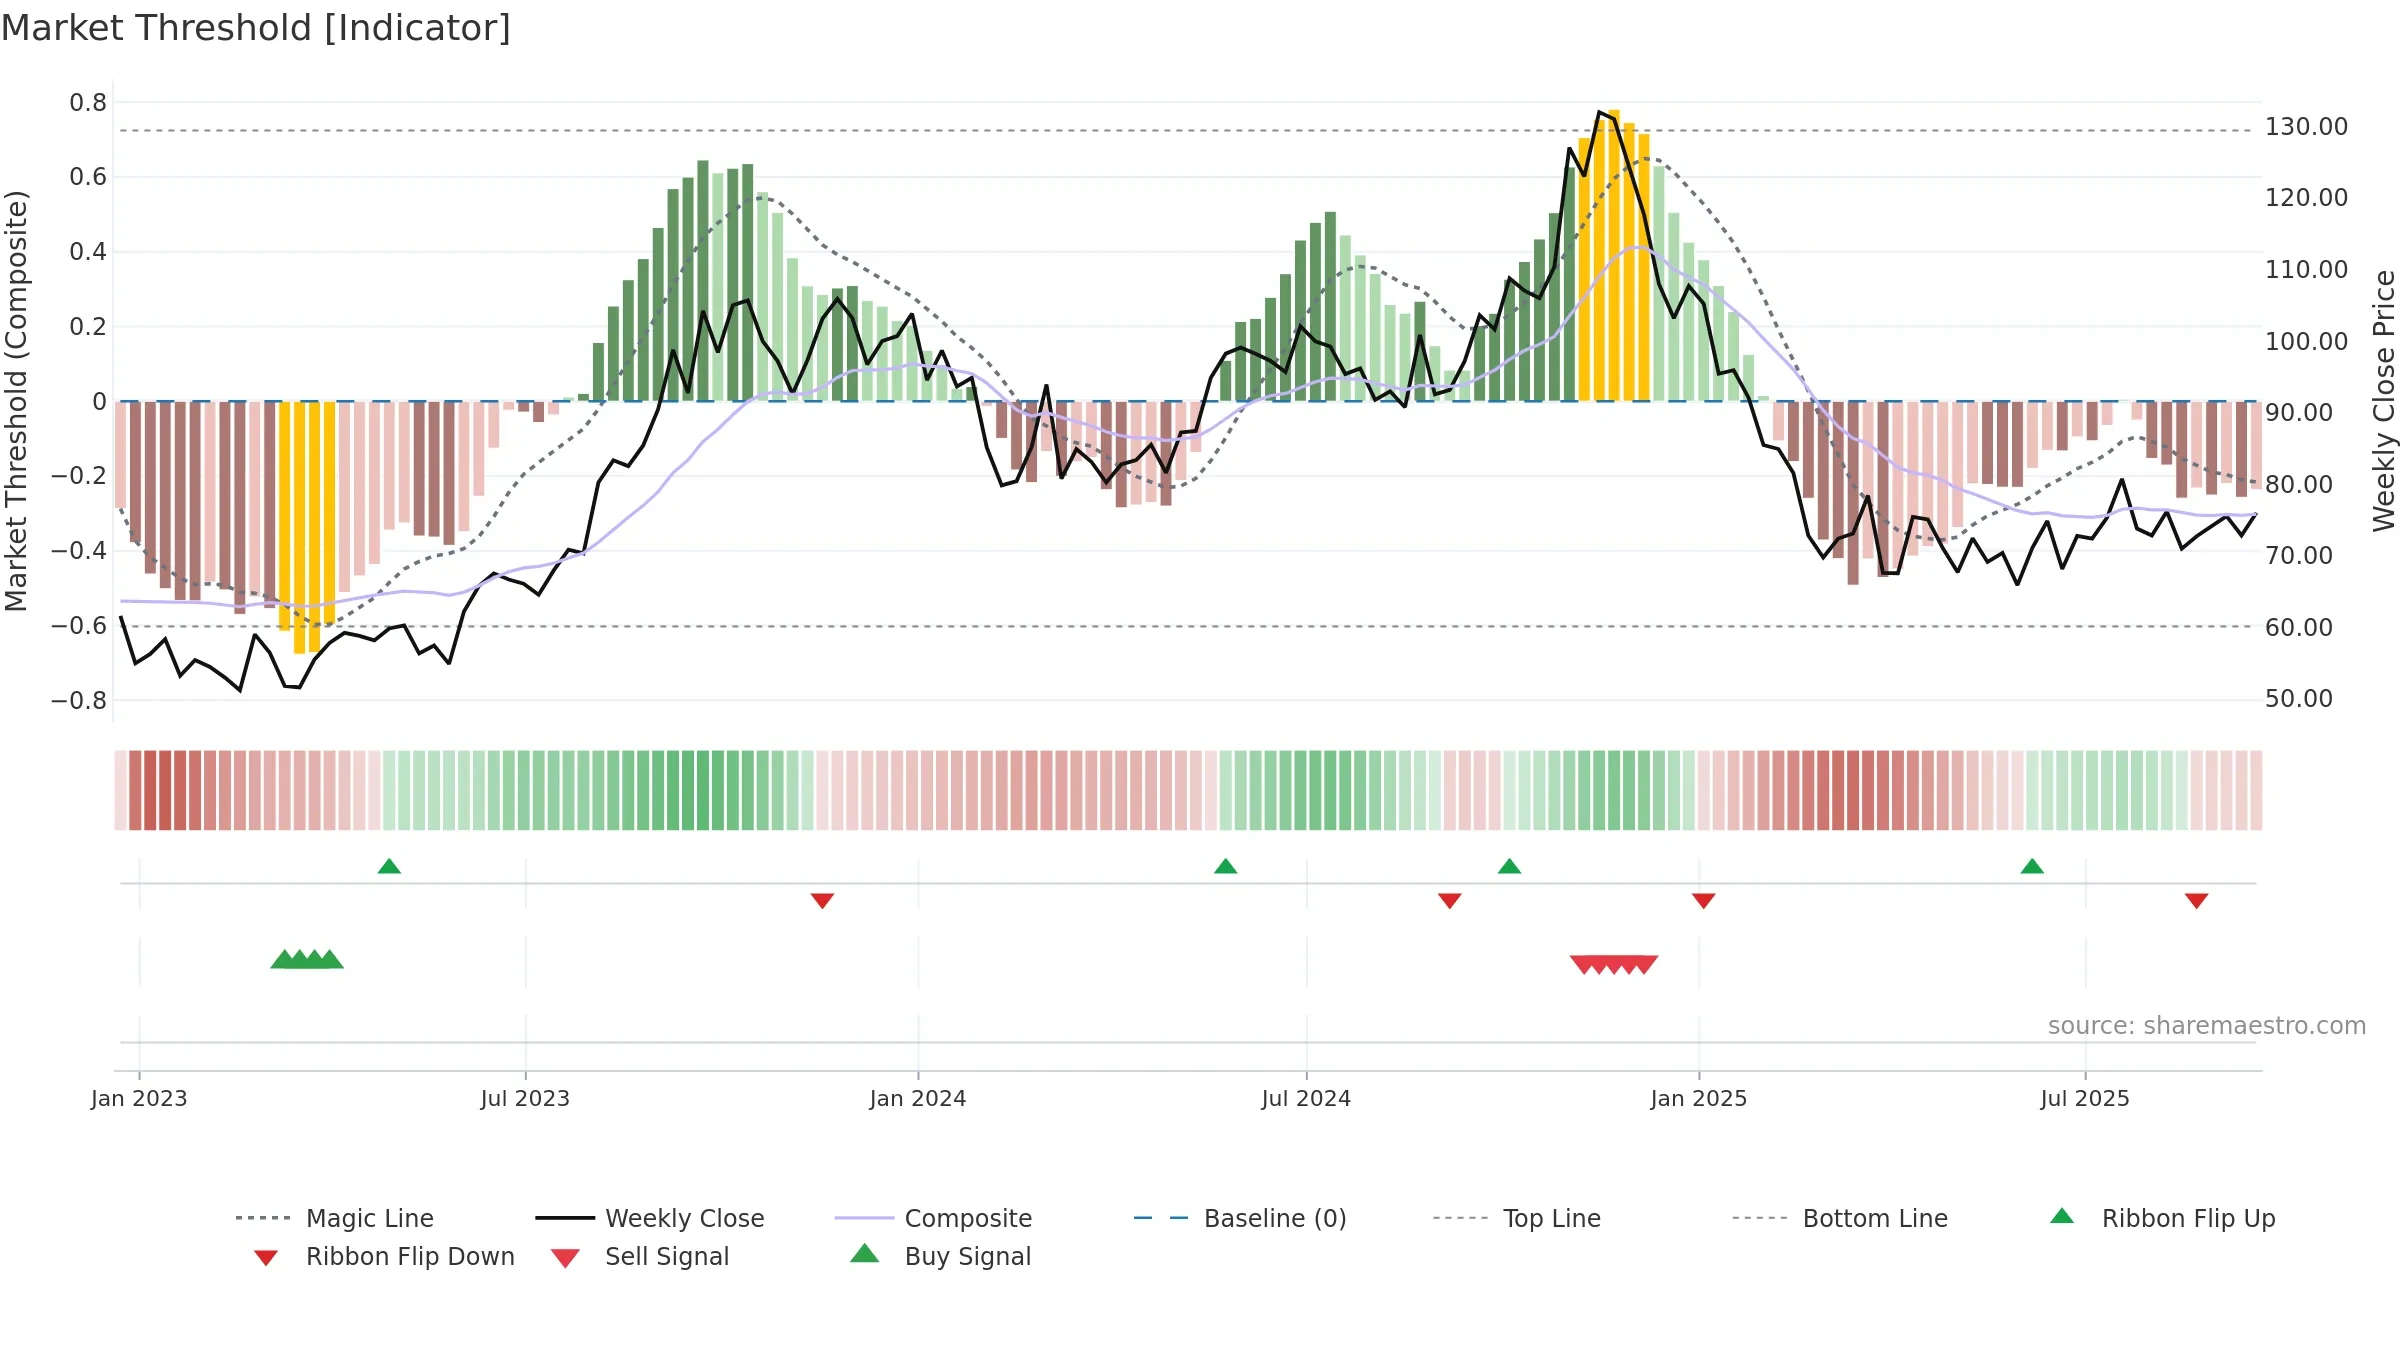
Task: Click the Jan 2023 x-axis label
Action: click(139, 1099)
